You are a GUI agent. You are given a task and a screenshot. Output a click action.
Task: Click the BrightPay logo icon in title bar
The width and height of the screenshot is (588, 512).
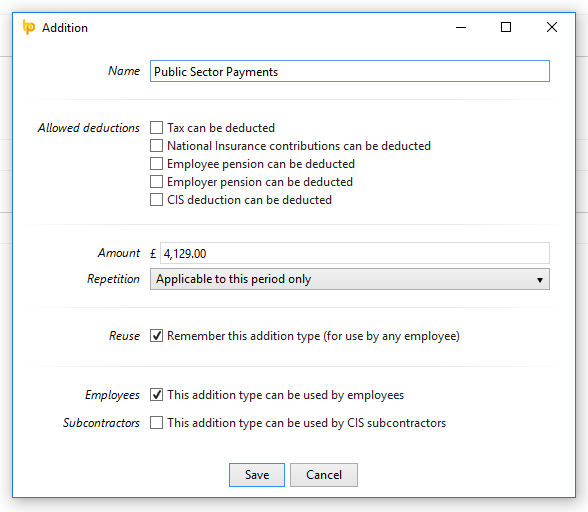(29, 27)
